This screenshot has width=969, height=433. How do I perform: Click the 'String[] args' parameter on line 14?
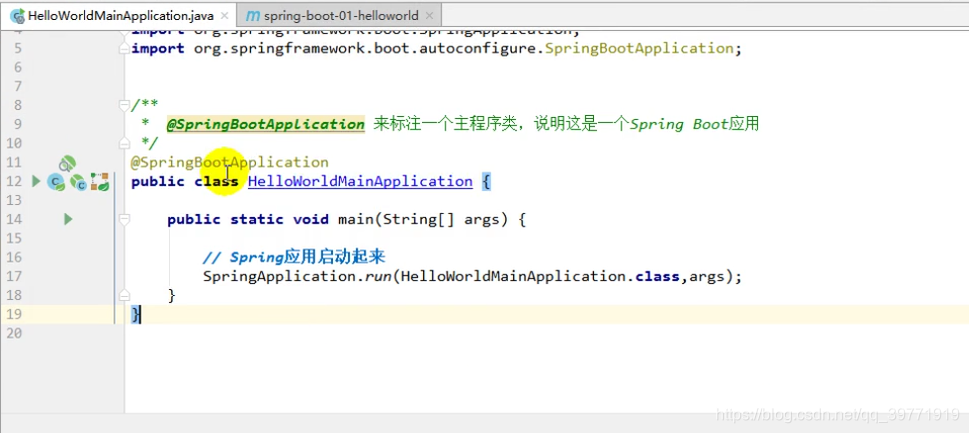(x=441, y=219)
